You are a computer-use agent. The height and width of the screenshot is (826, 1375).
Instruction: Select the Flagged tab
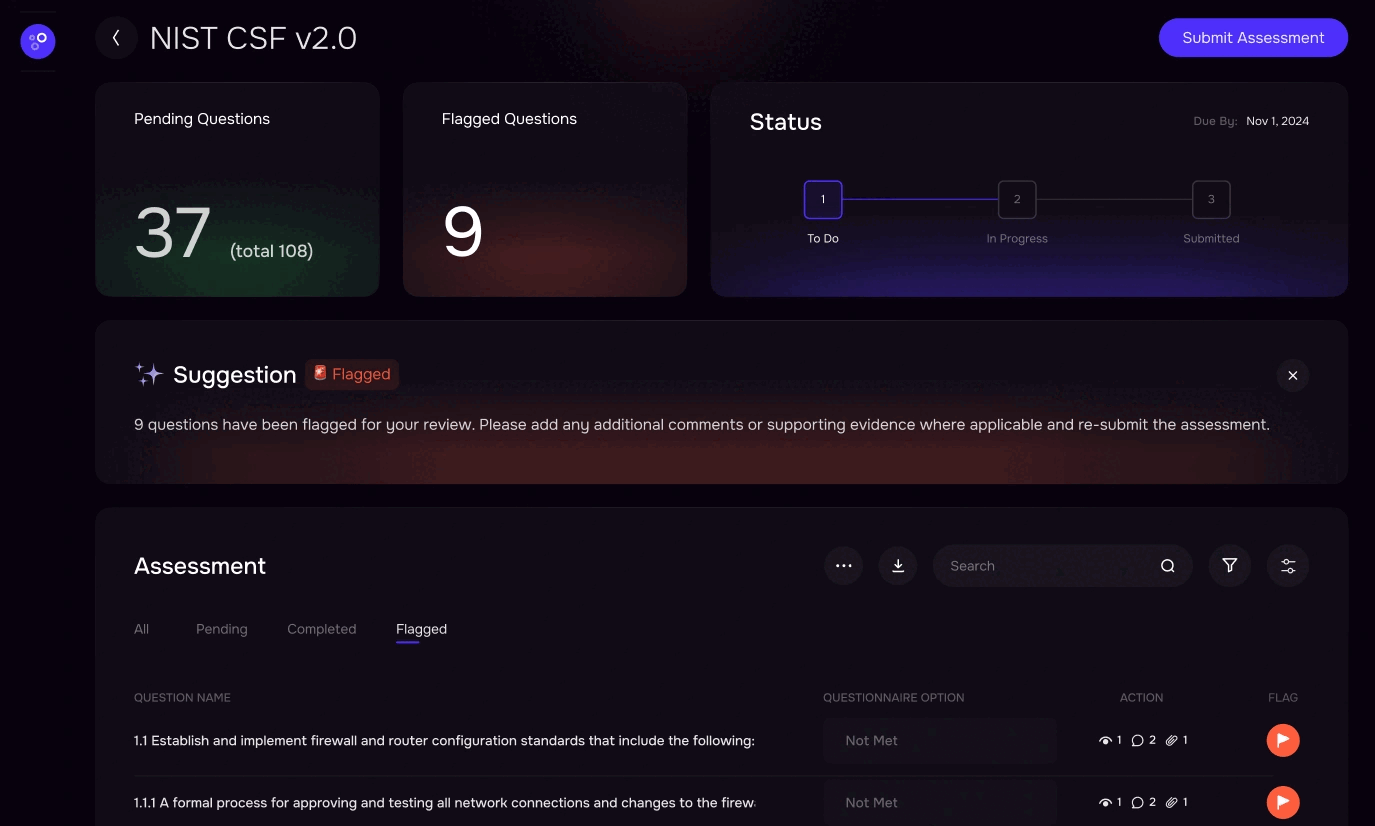coord(421,629)
